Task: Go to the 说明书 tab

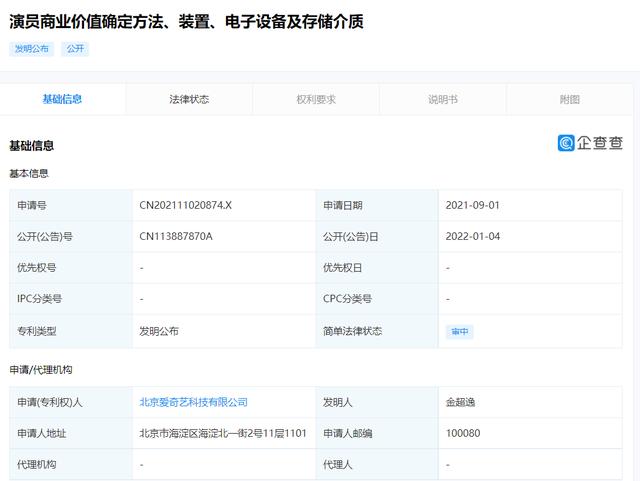Action: [443, 99]
